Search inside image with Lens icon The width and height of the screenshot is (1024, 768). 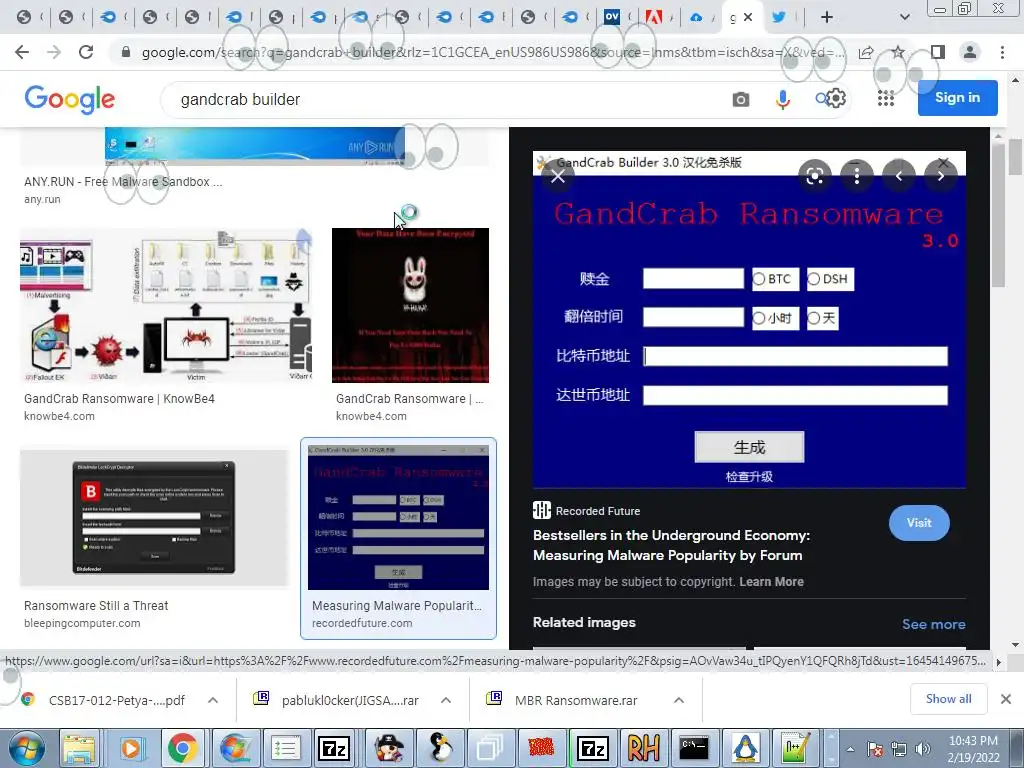pyautogui.click(x=814, y=176)
